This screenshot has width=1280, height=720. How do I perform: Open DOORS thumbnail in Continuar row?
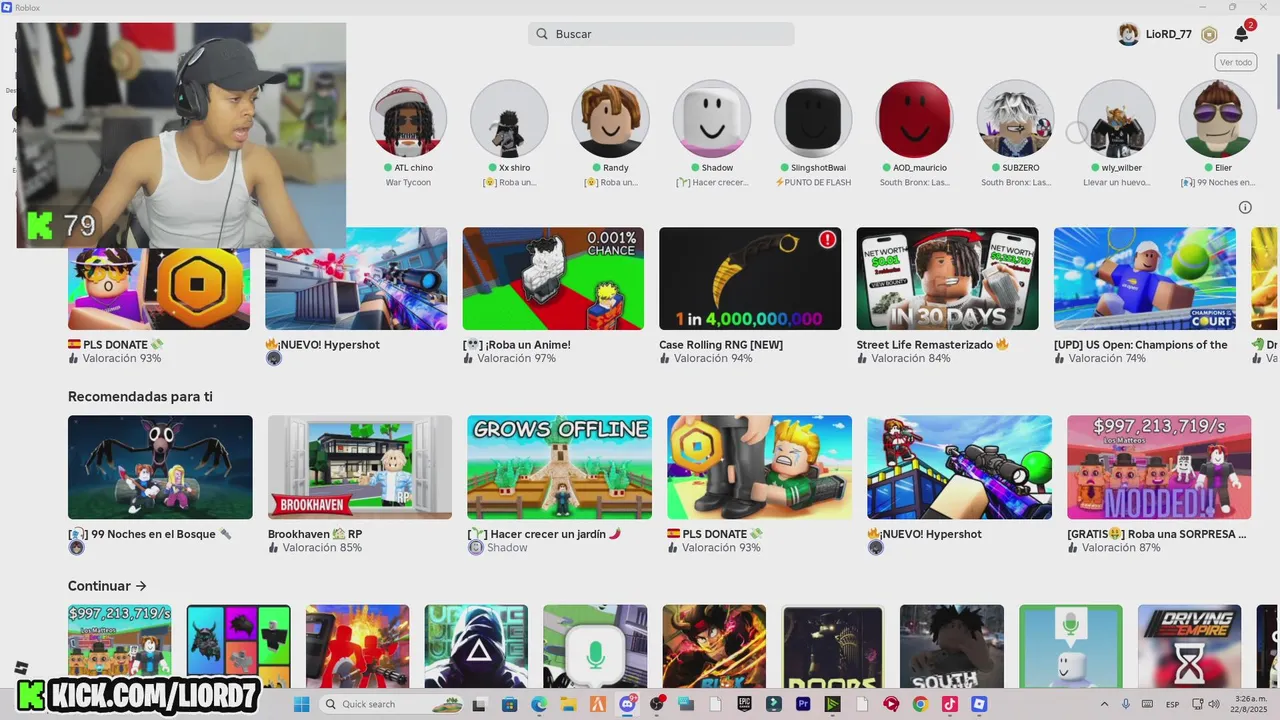click(x=832, y=646)
